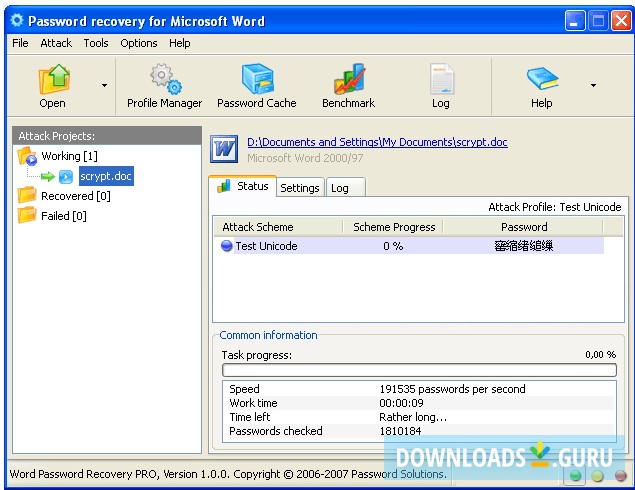Open the Help menu

tap(180, 43)
